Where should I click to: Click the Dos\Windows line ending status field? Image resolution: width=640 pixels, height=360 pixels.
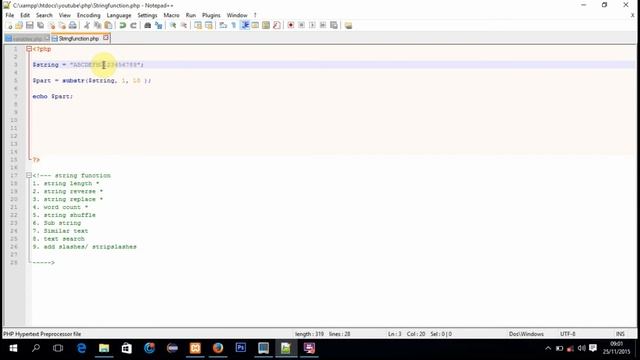526,334
